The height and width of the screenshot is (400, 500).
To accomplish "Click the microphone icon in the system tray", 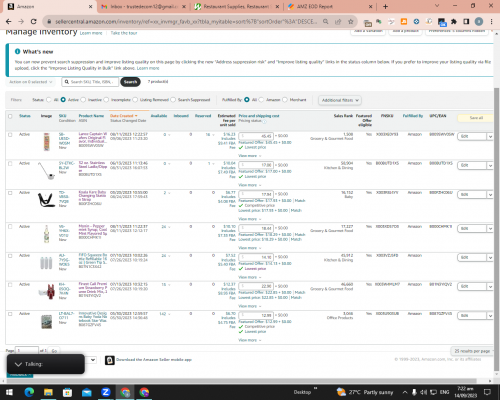I will [414, 392].
